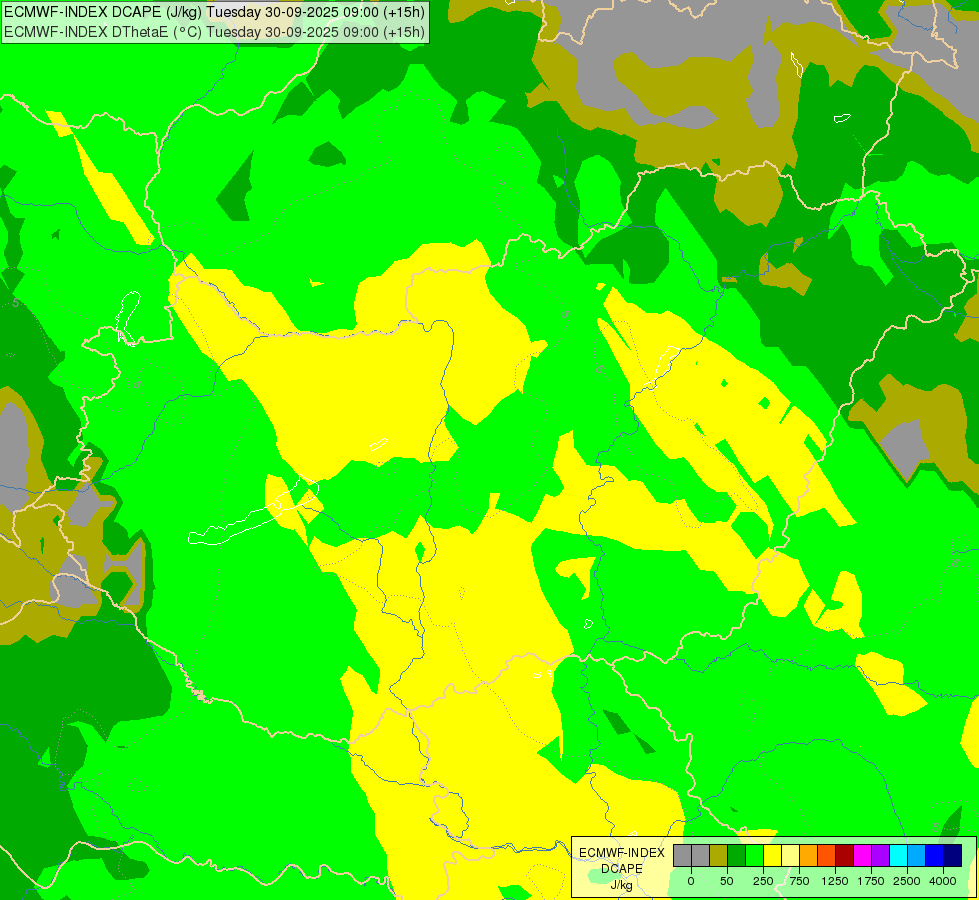979x900 pixels.
Task: Click the 'ECMWF-INDEX DCAPE (J/kg)' title line
Action: tap(214, 12)
